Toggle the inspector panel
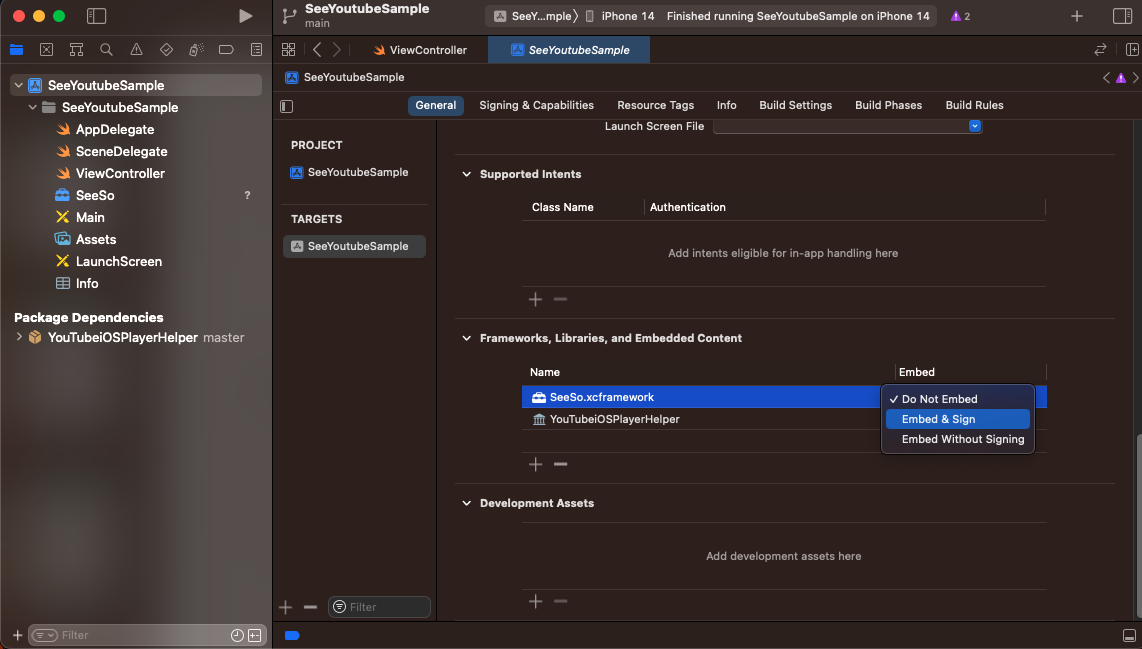Viewport: 1142px width, 649px height. tap(1122, 16)
